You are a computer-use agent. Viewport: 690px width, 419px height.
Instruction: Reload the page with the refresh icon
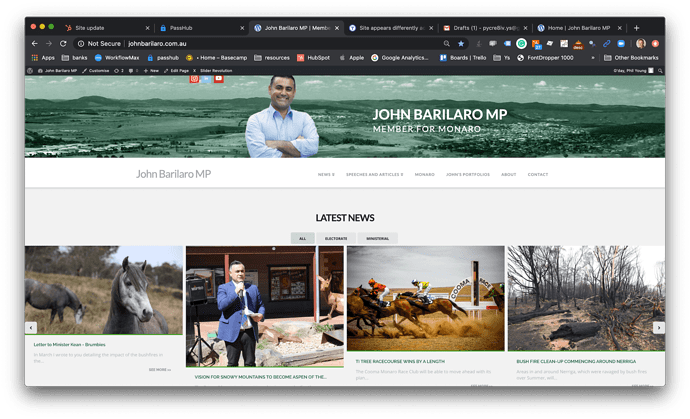(63, 44)
